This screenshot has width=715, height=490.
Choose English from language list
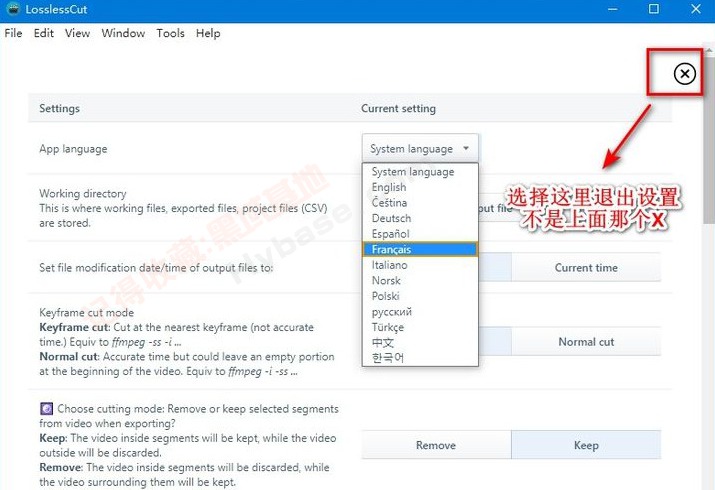(x=420, y=187)
